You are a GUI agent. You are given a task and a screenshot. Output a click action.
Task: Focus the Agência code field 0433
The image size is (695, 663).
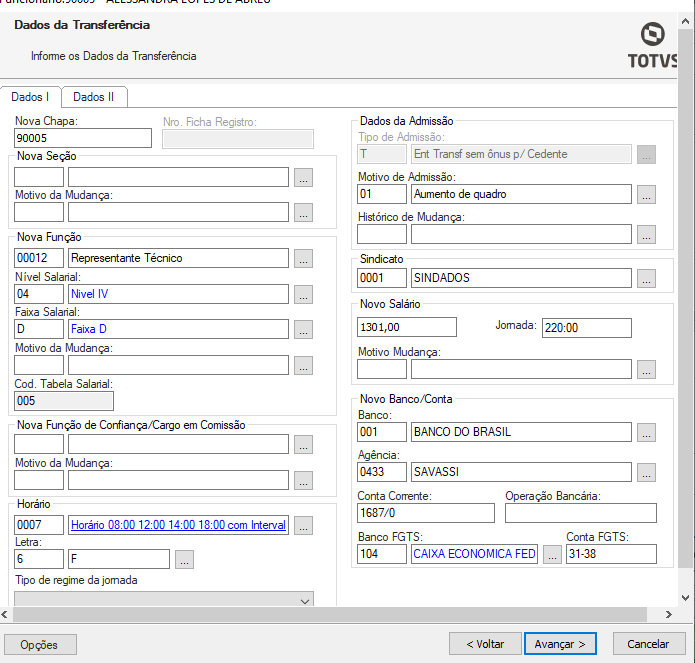[382, 472]
